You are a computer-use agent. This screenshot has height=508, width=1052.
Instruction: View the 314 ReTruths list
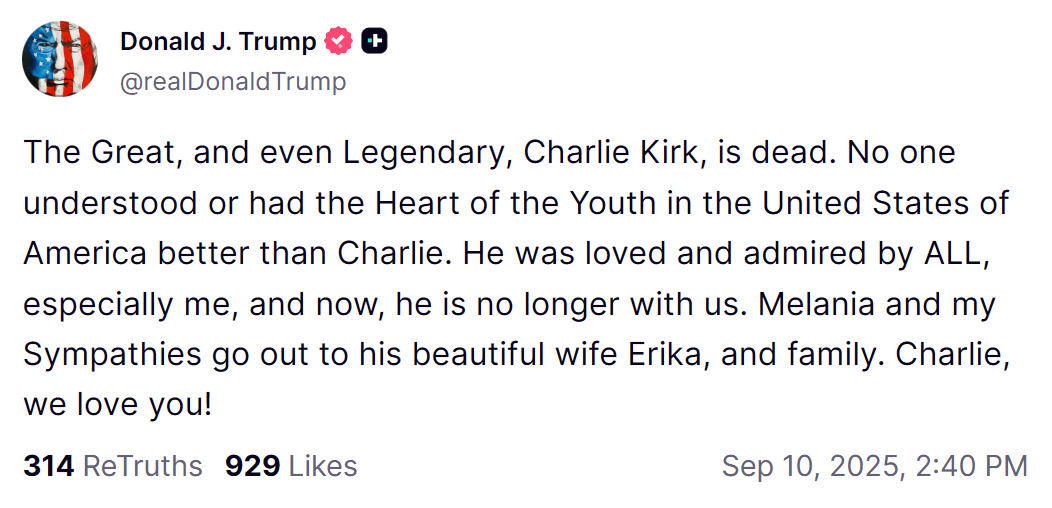[x=112, y=466]
